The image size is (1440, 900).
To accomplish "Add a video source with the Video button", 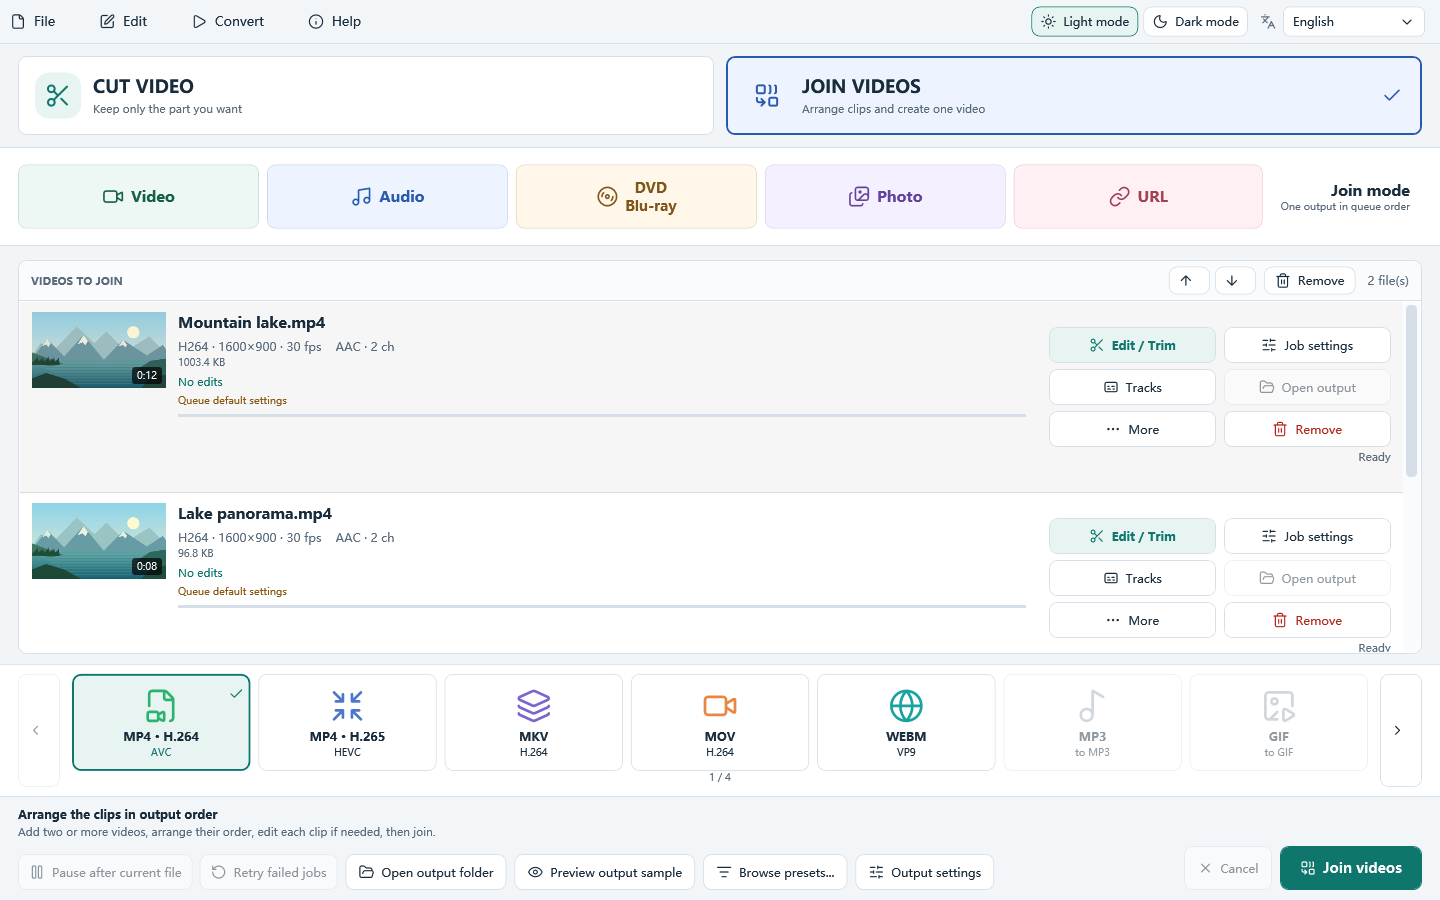I will [139, 197].
